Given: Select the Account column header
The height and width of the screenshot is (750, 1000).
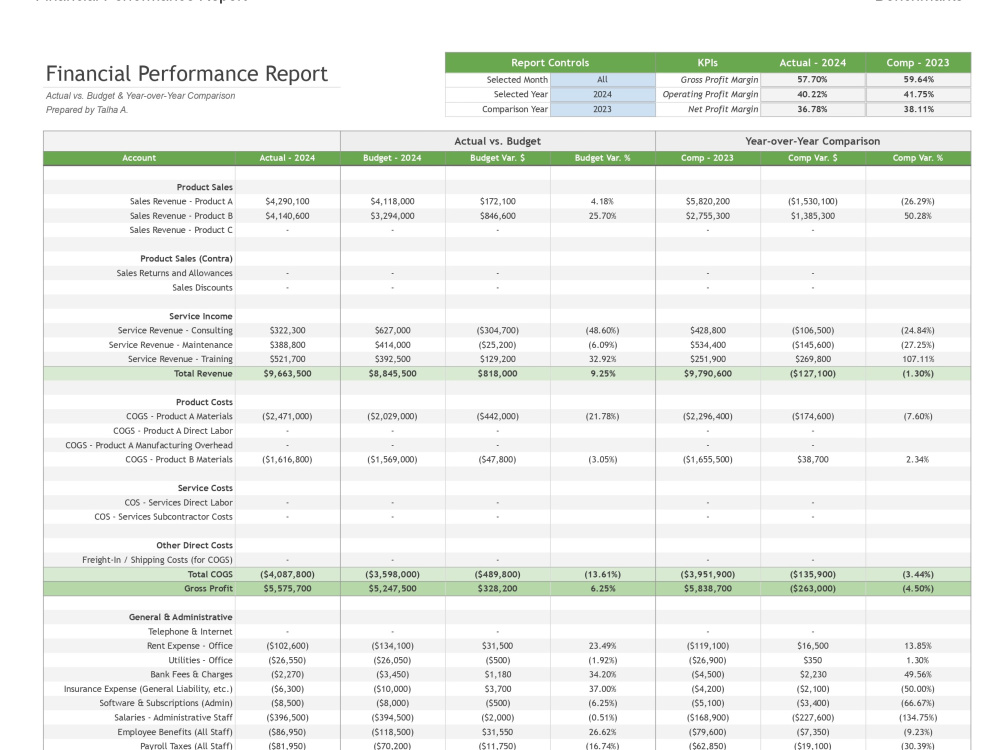Looking at the screenshot, I should tap(139, 158).
